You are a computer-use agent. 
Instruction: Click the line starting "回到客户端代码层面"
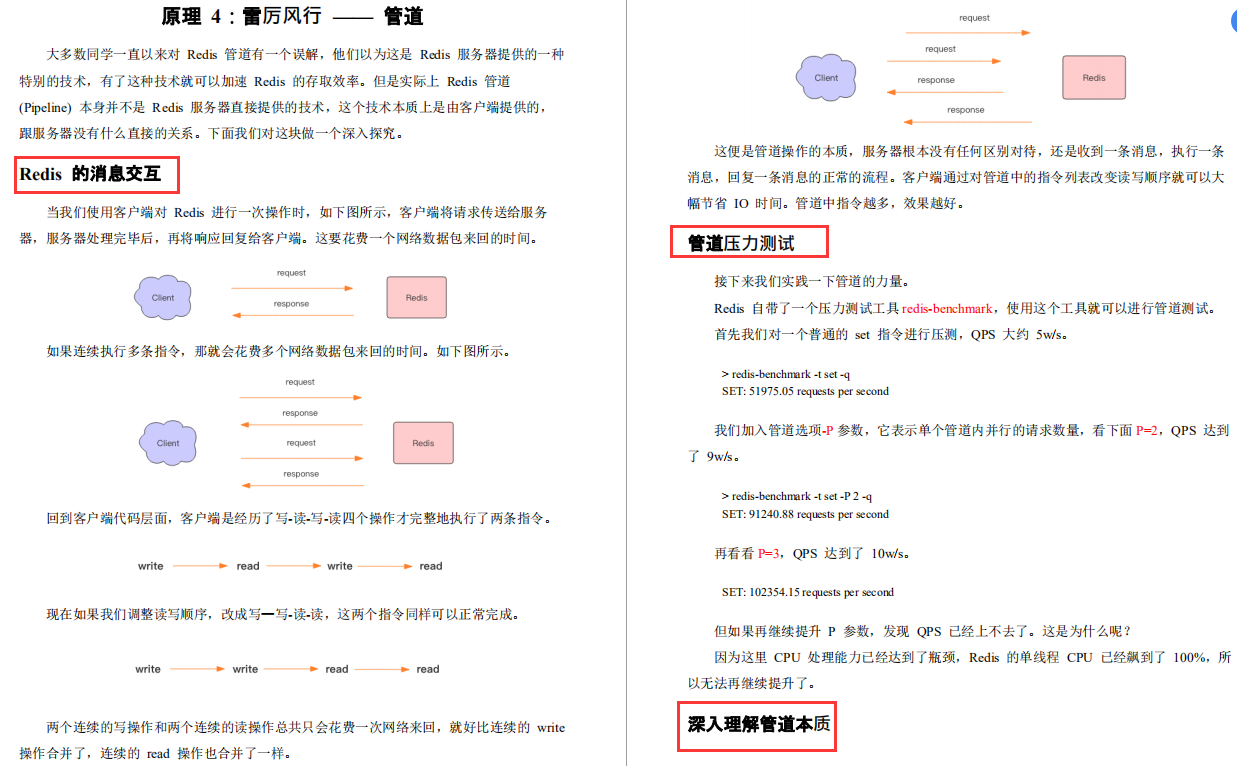tap(300, 519)
